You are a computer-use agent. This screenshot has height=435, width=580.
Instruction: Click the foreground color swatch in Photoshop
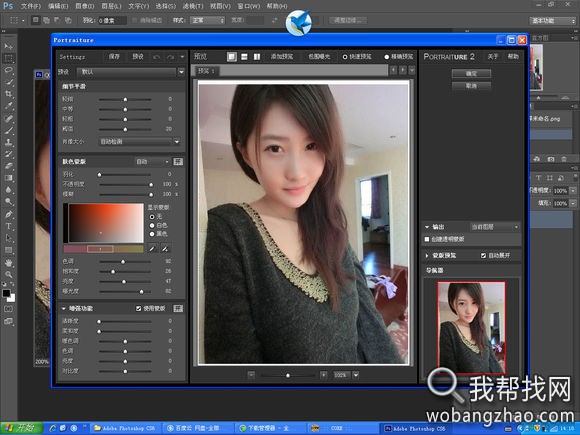pyautogui.click(x=6, y=293)
